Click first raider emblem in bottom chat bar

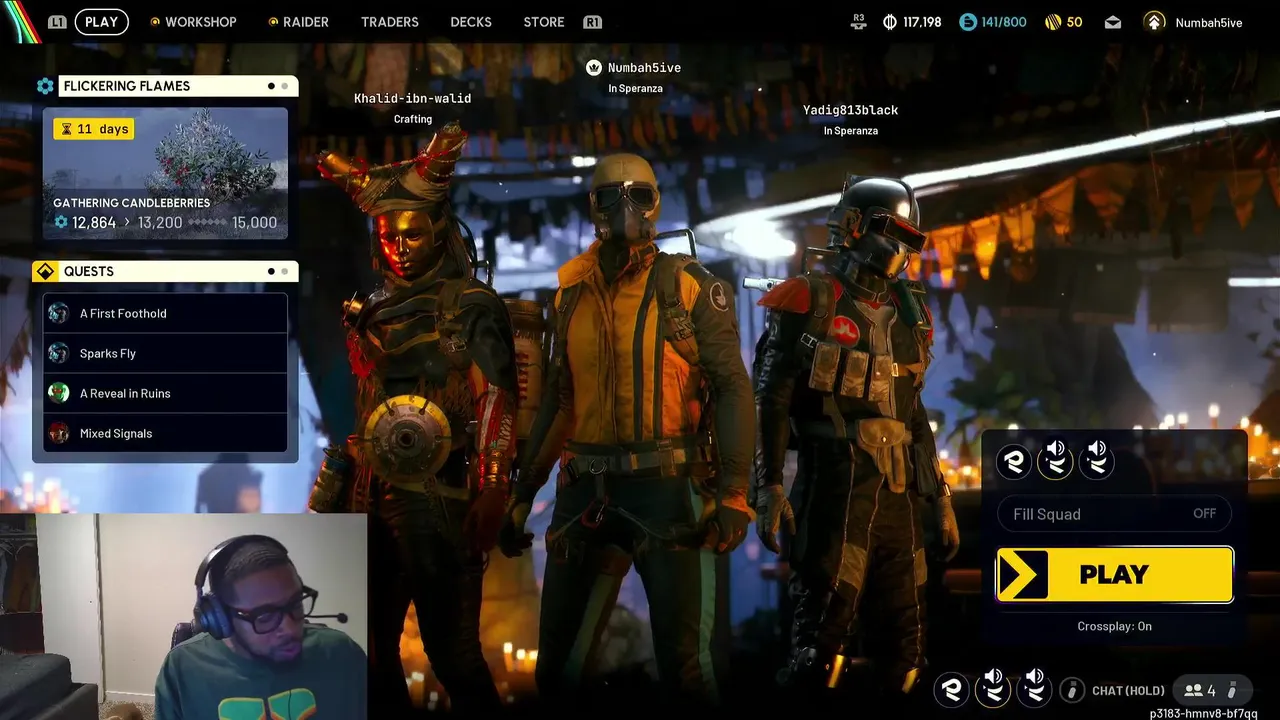pos(952,690)
